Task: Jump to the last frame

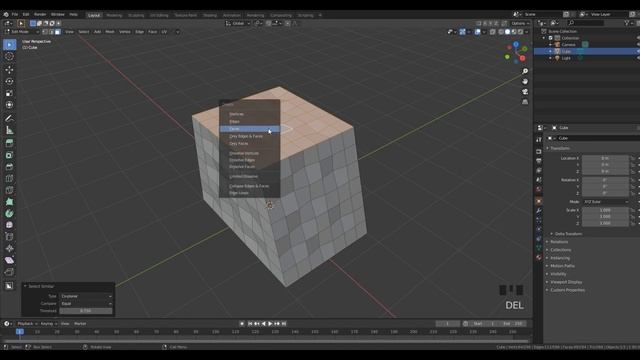Action: click(x=284, y=324)
